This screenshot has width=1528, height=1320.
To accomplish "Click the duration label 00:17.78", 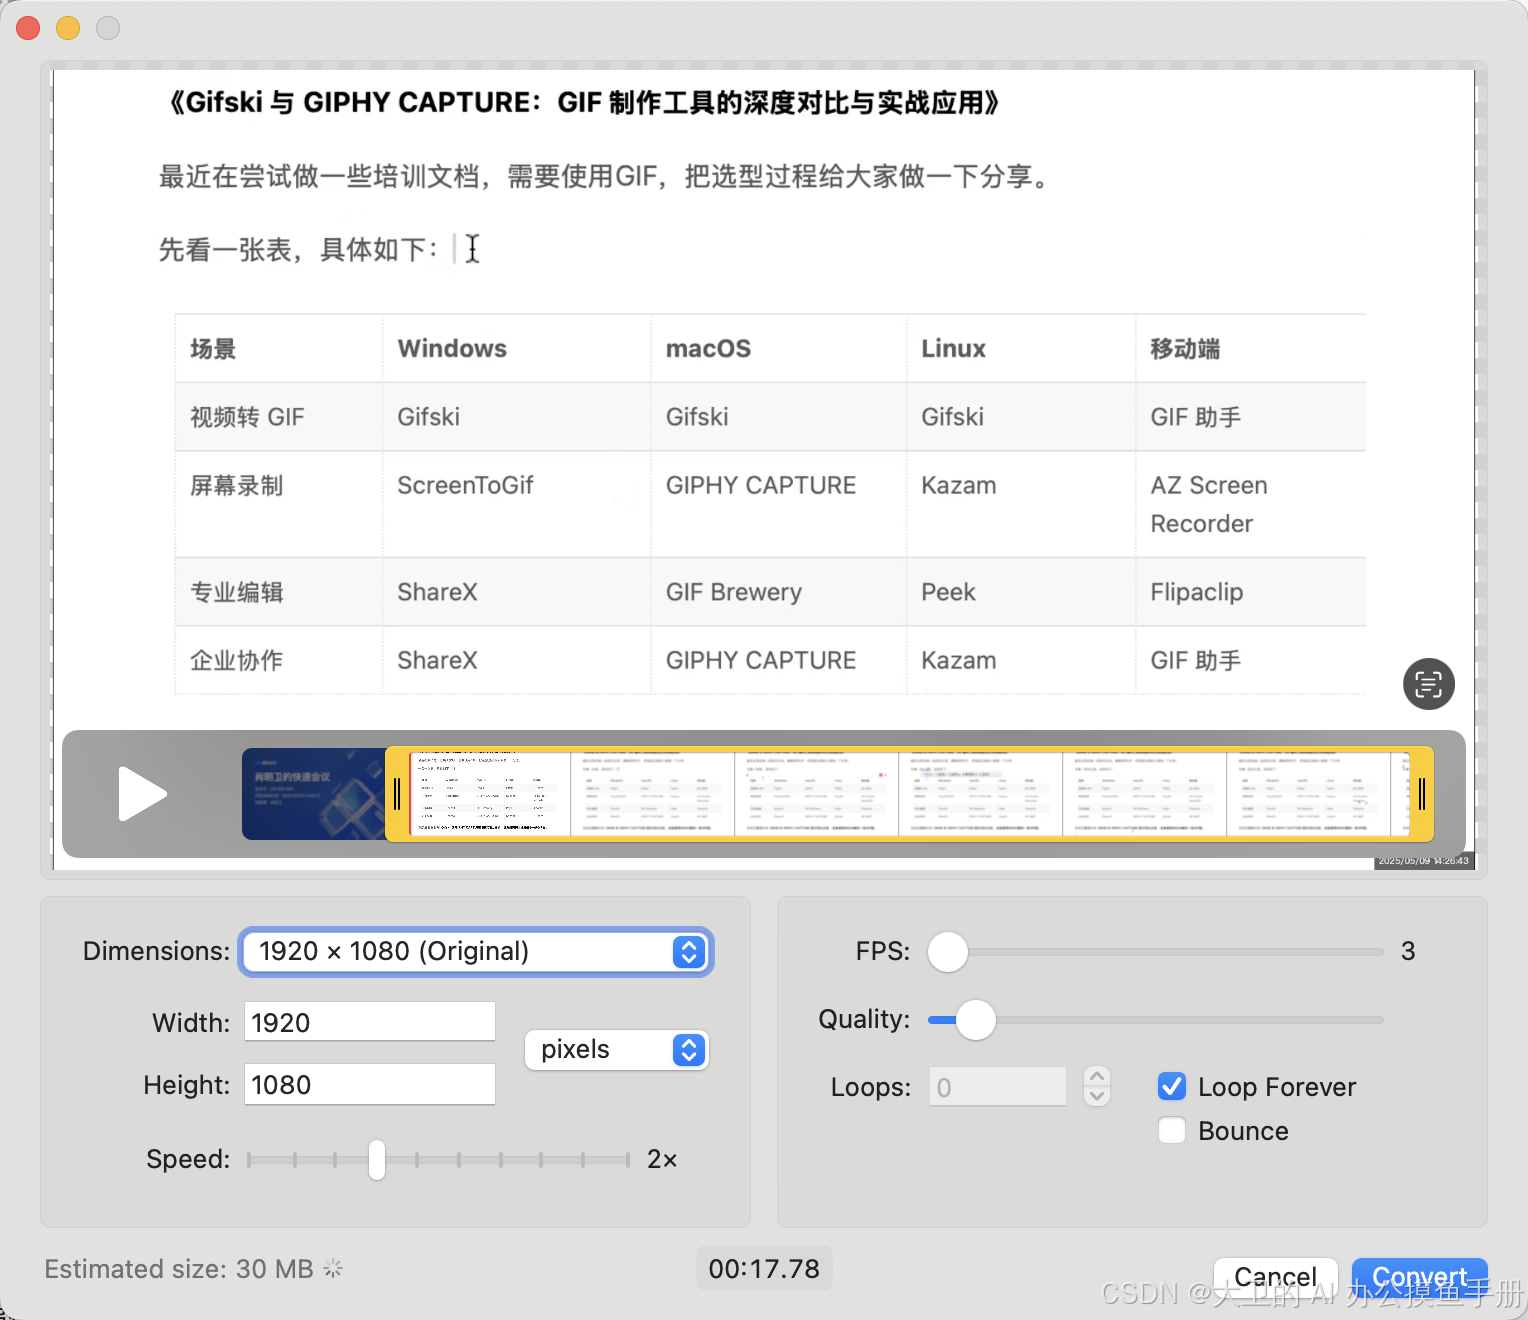I will (764, 1269).
